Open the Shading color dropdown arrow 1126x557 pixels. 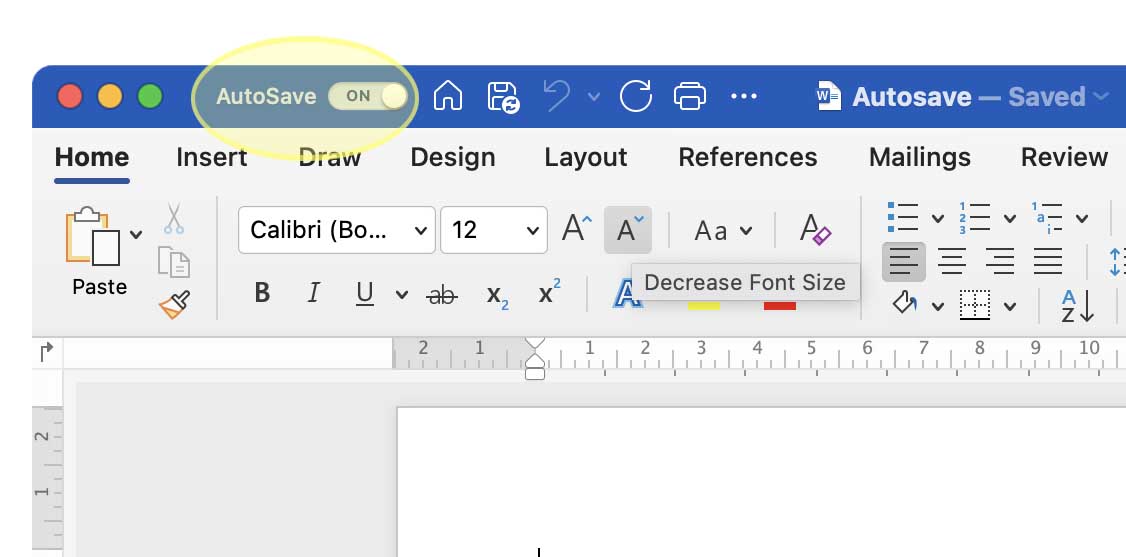pos(937,306)
